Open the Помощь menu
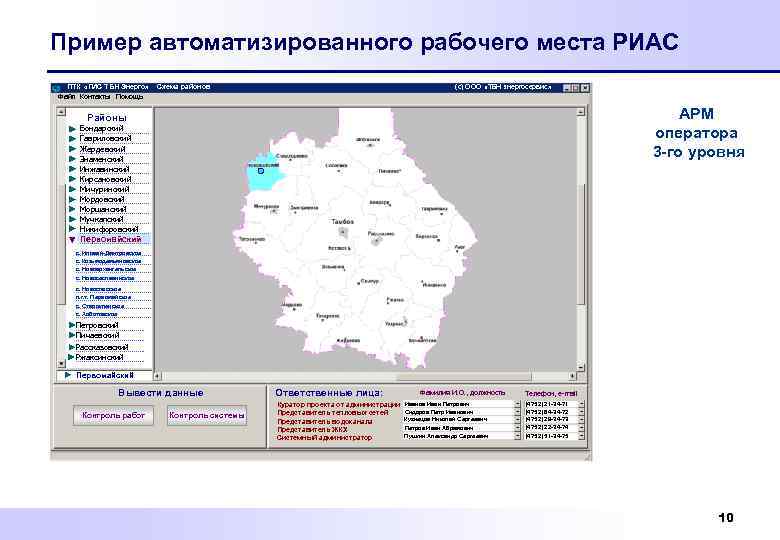The width and height of the screenshot is (780, 540). (129, 96)
